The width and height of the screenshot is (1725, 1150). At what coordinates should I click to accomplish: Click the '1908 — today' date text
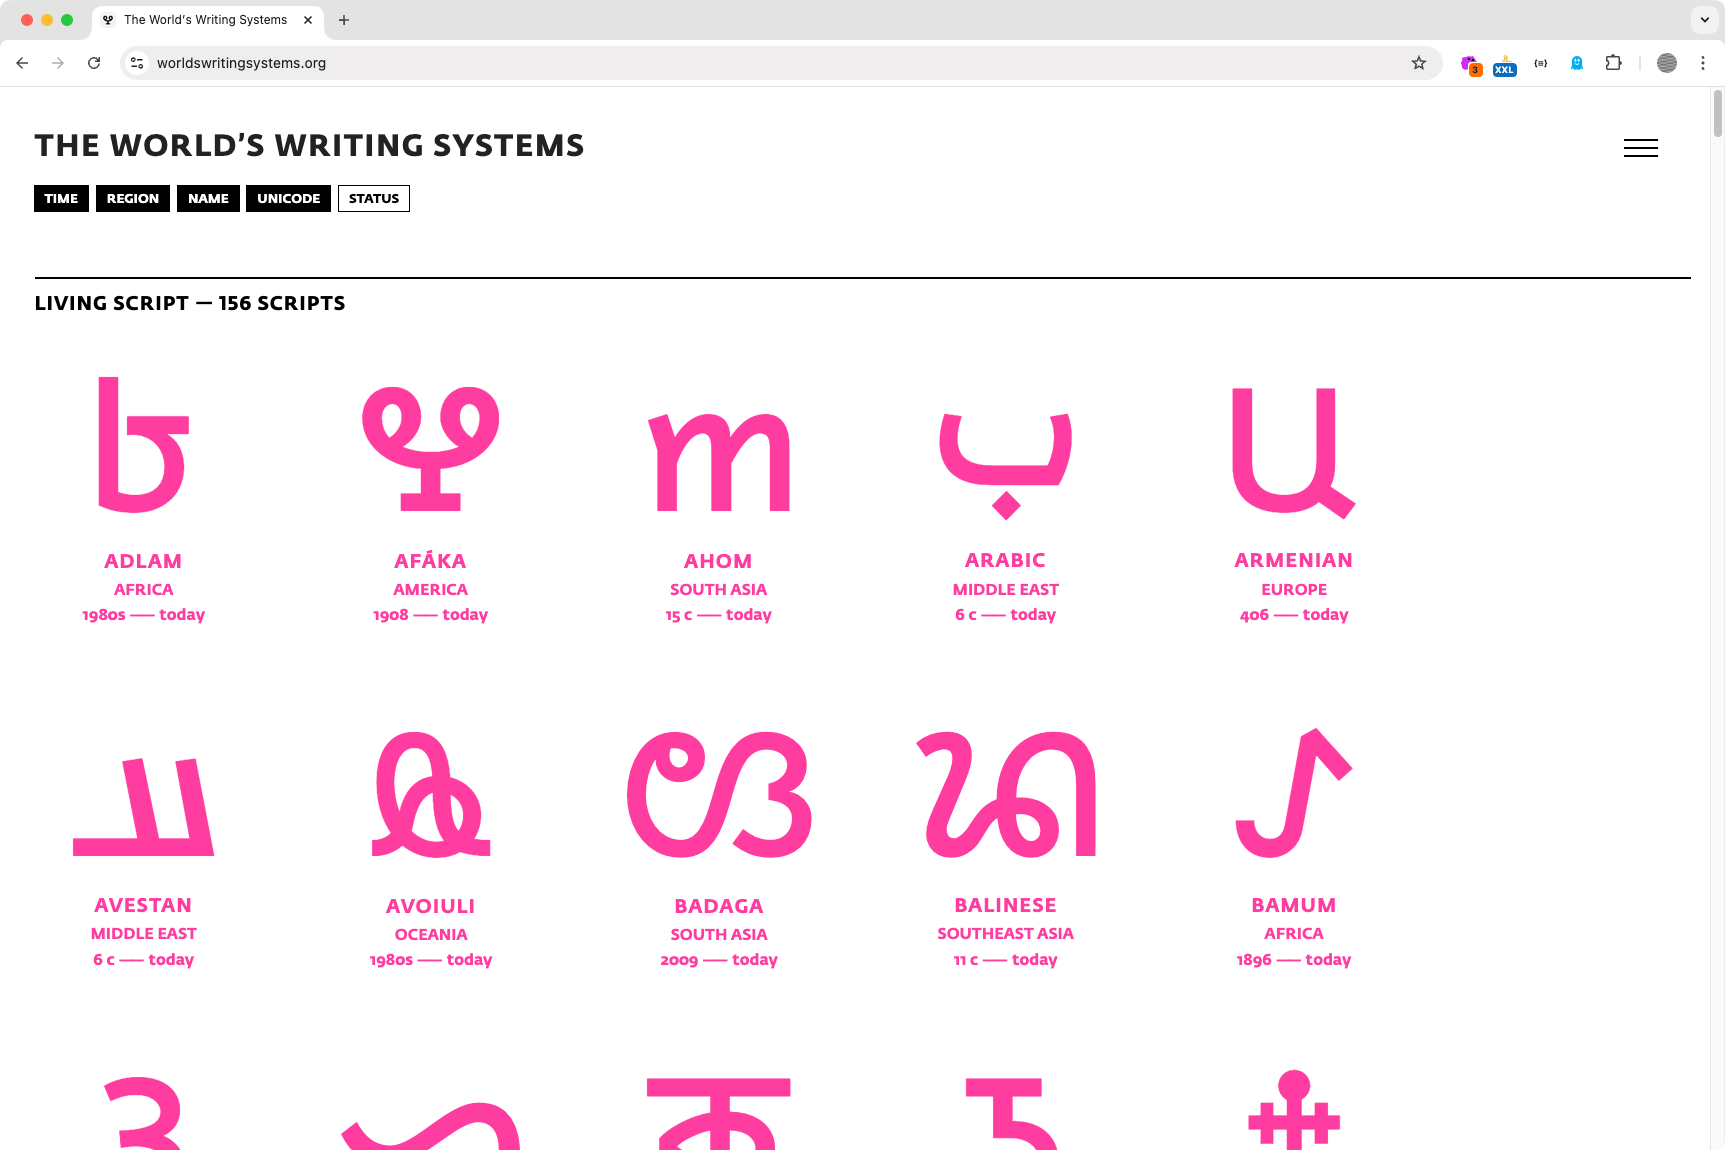coord(431,615)
